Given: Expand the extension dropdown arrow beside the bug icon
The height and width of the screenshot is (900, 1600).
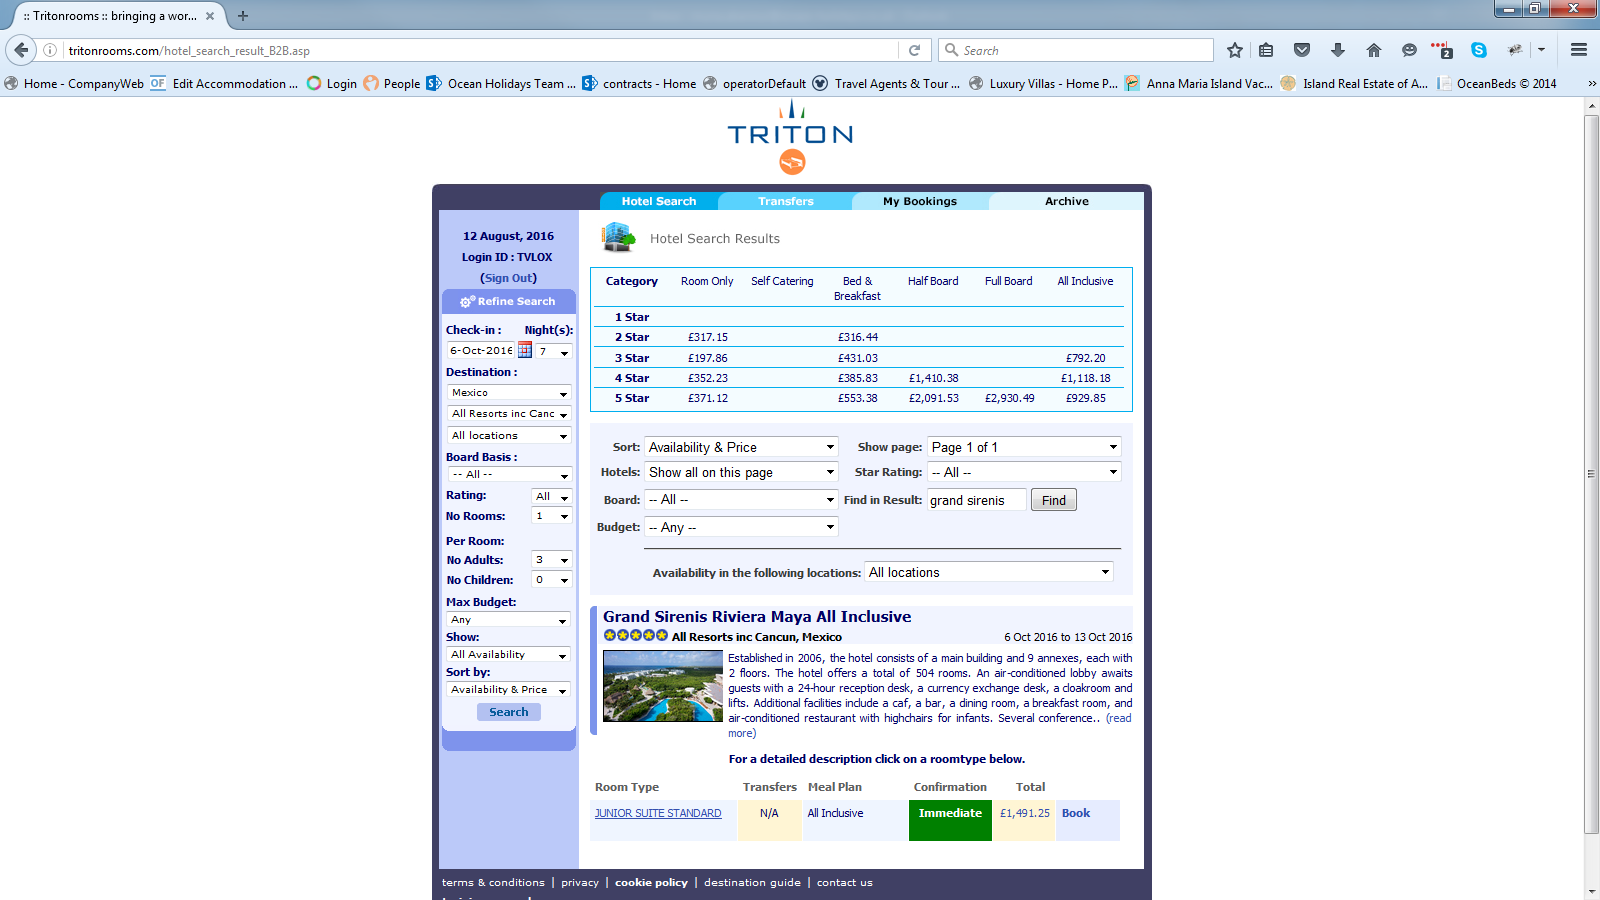Looking at the screenshot, I should tap(1542, 50).
